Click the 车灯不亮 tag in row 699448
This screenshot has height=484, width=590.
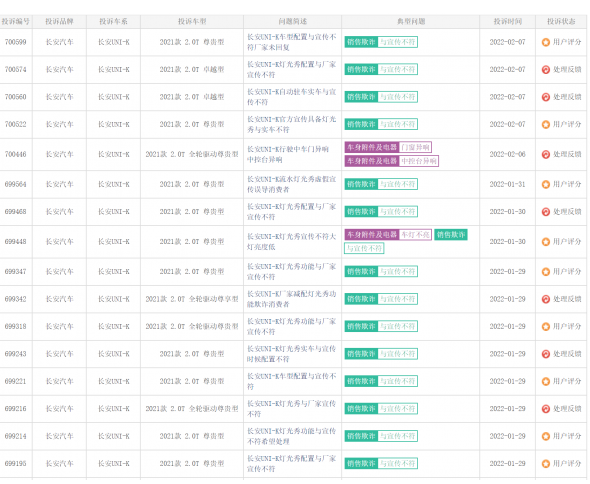coord(415,235)
